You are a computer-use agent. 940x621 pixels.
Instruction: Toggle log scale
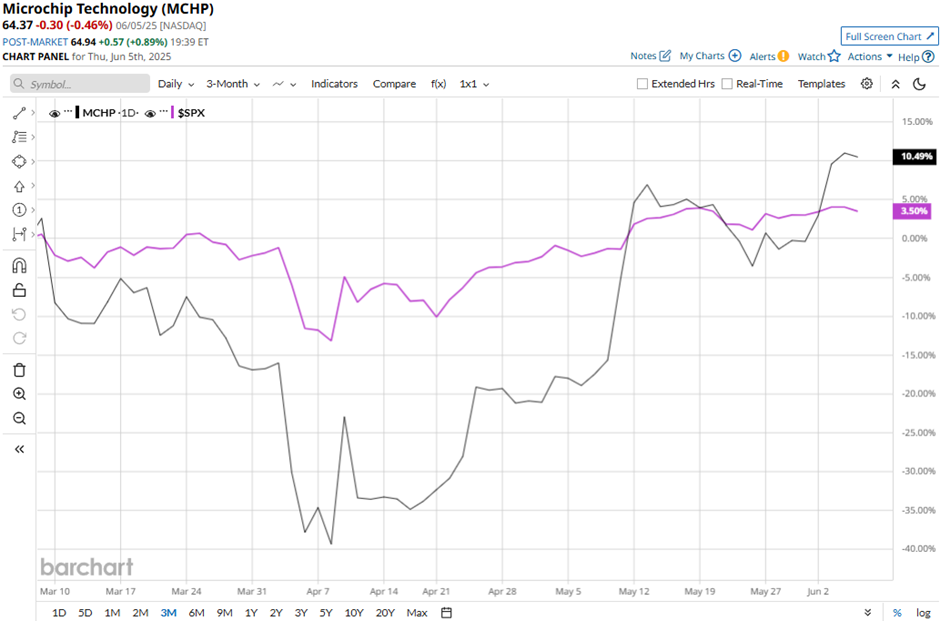[x=923, y=613]
